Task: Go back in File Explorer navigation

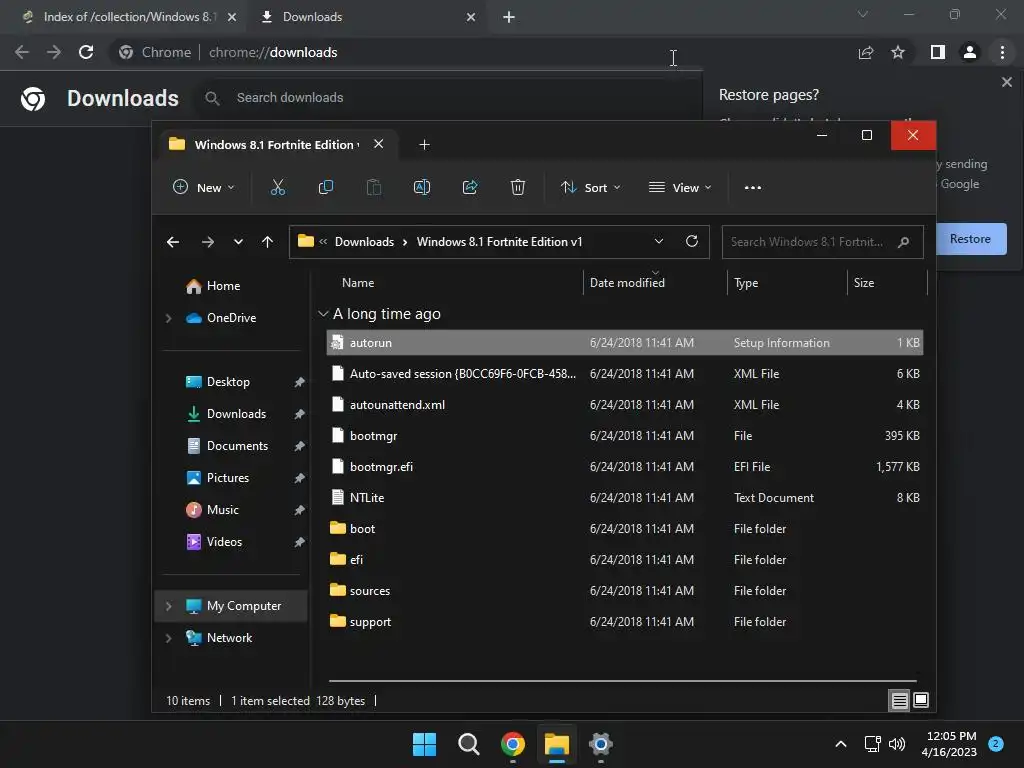Action: 173,242
